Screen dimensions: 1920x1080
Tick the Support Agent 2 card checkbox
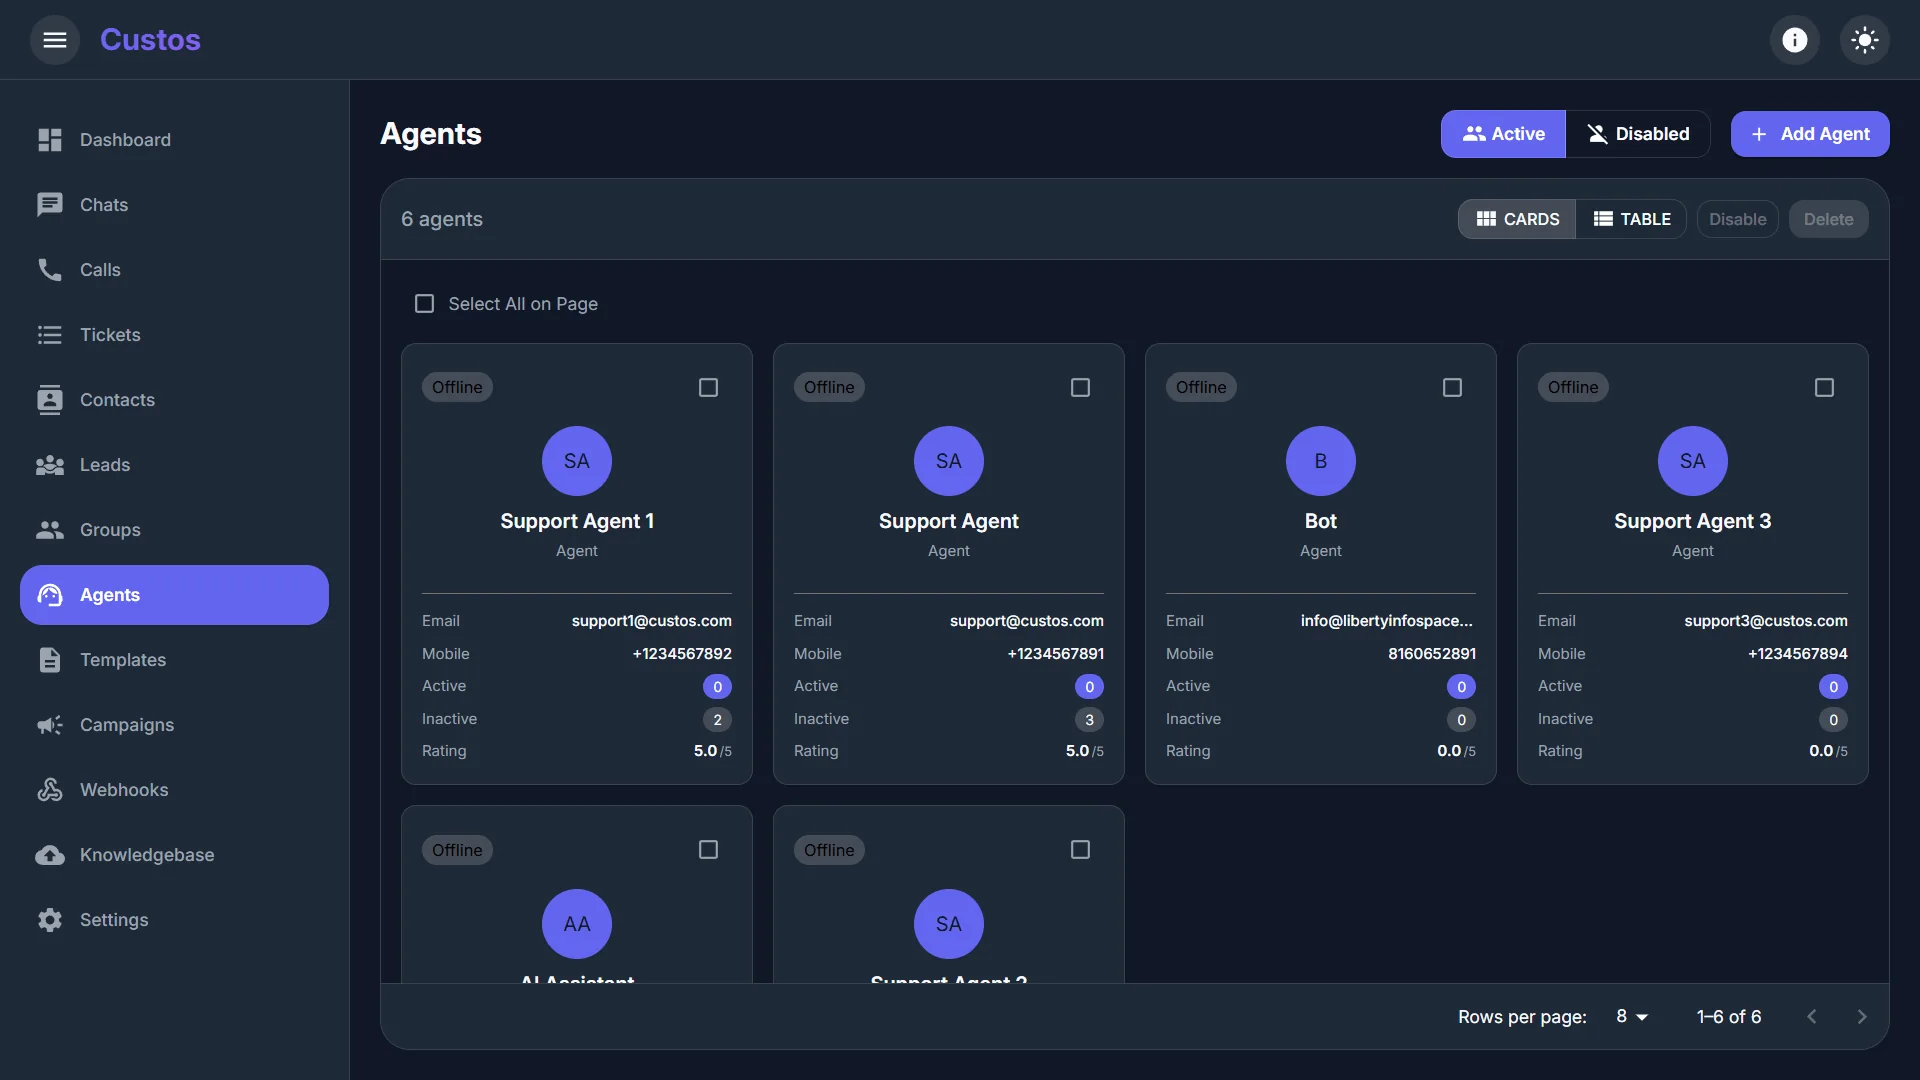(x=1080, y=850)
